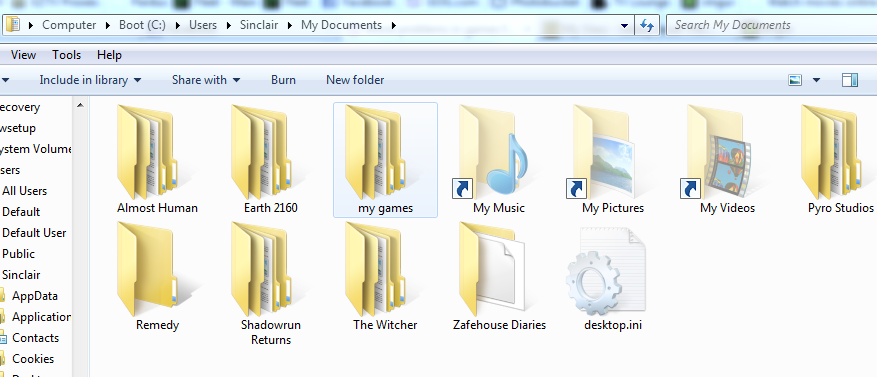
Task: Open the Tools menu
Action: [x=67, y=55]
